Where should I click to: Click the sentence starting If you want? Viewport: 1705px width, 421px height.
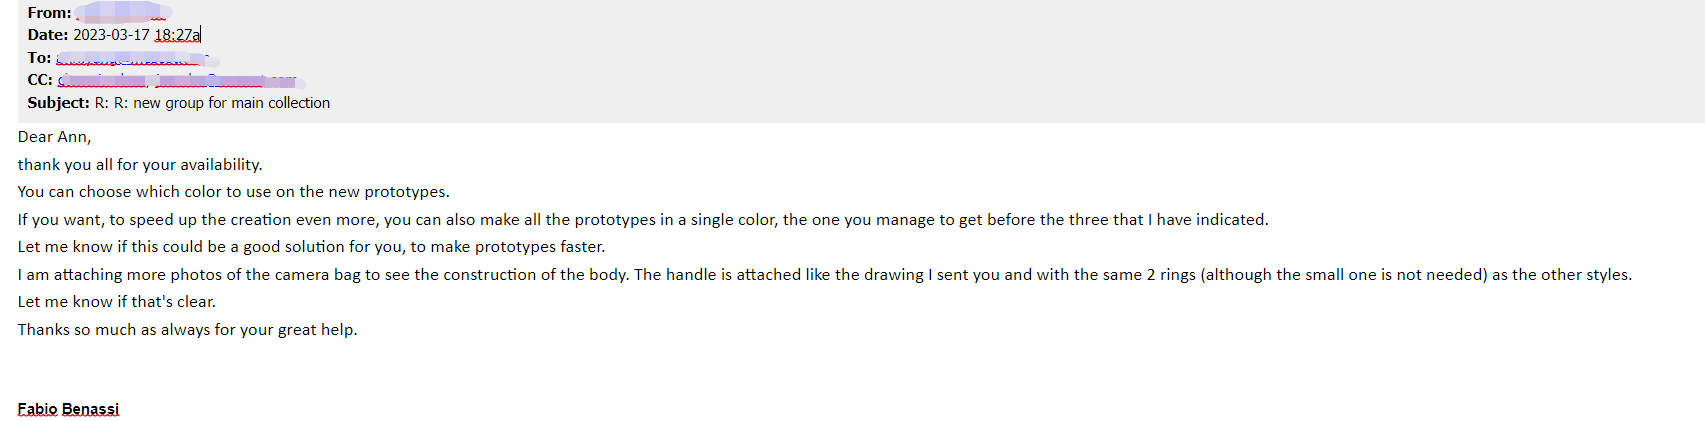pos(643,220)
